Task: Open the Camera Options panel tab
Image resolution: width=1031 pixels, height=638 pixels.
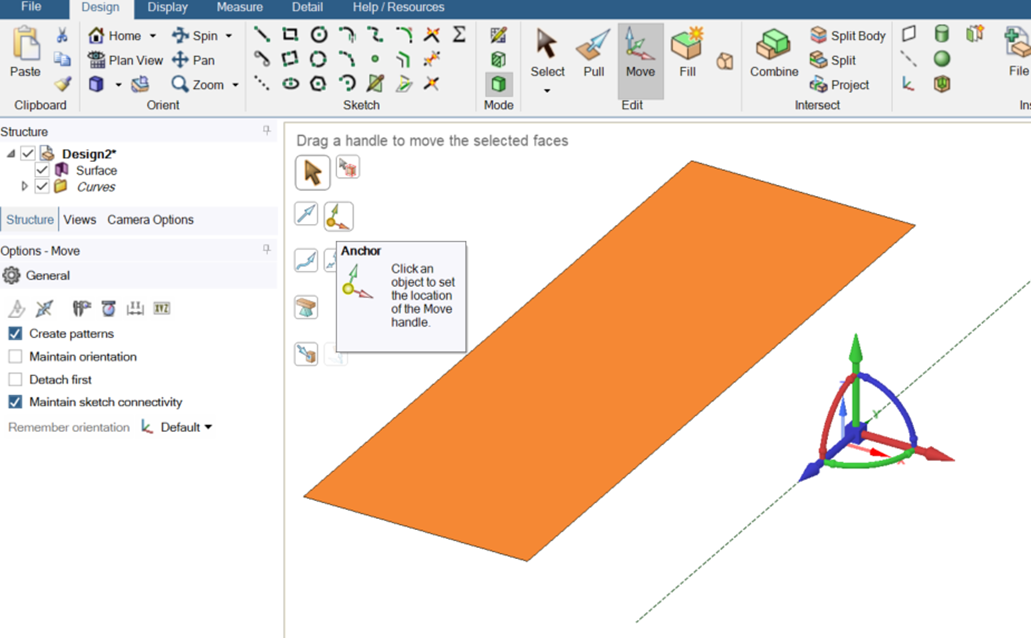Action: (150, 220)
